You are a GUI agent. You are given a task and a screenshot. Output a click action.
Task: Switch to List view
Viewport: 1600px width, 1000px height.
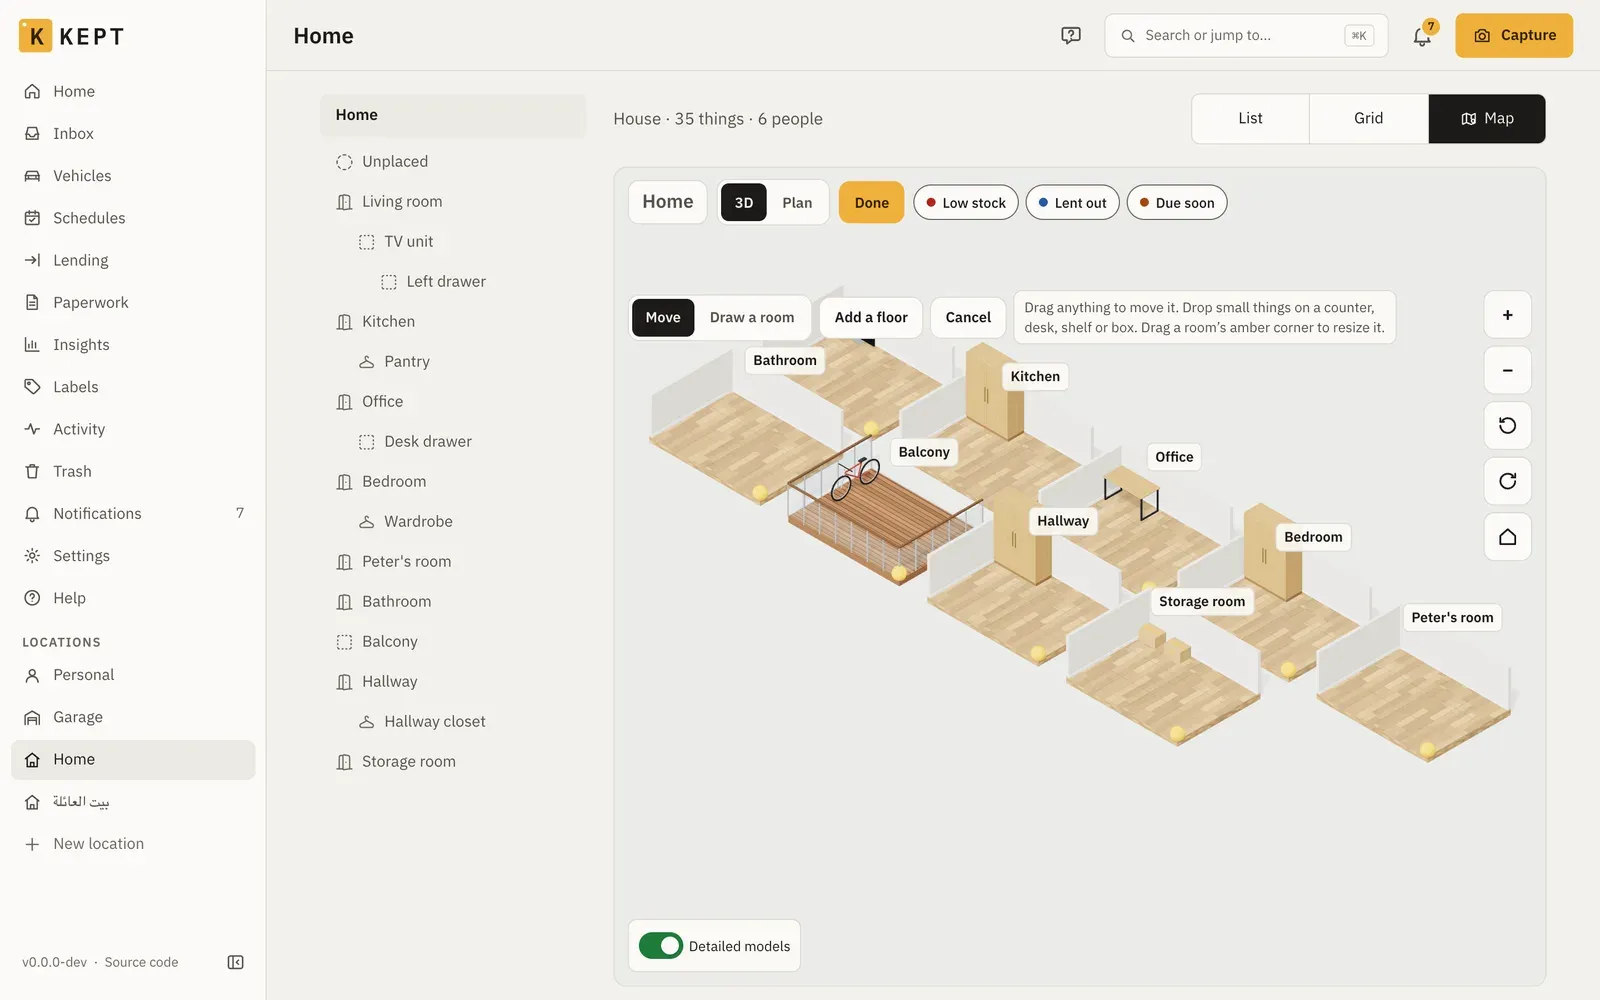coord(1250,119)
